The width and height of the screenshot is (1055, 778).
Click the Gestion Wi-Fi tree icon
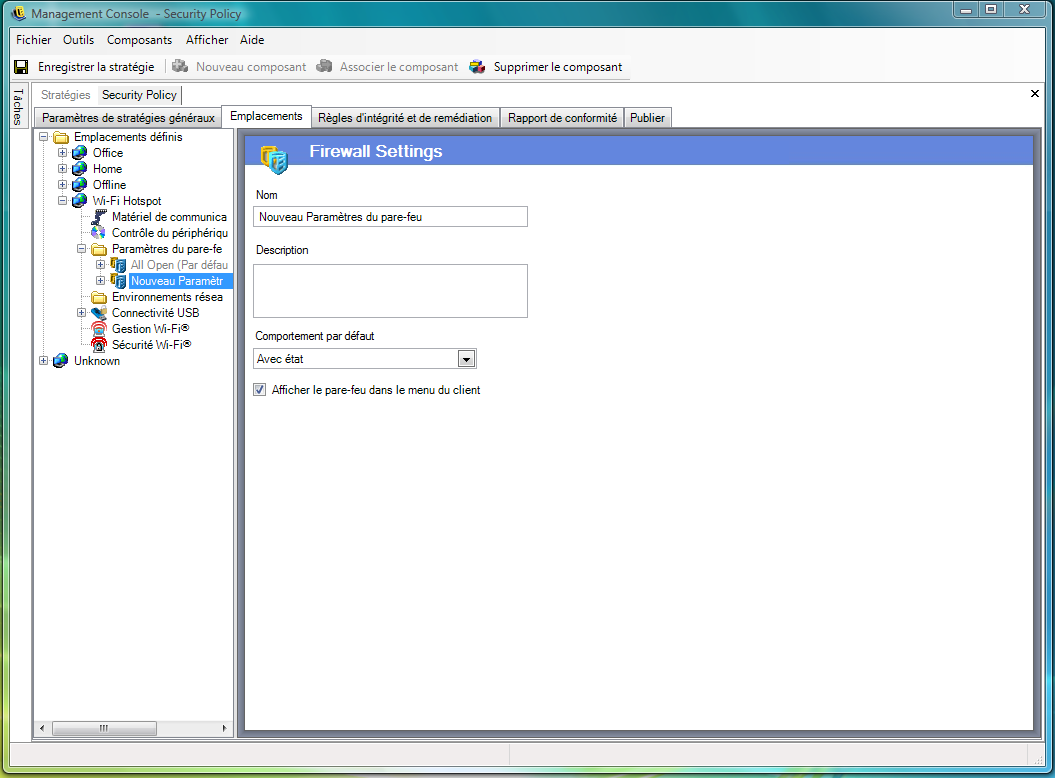tap(99, 329)
